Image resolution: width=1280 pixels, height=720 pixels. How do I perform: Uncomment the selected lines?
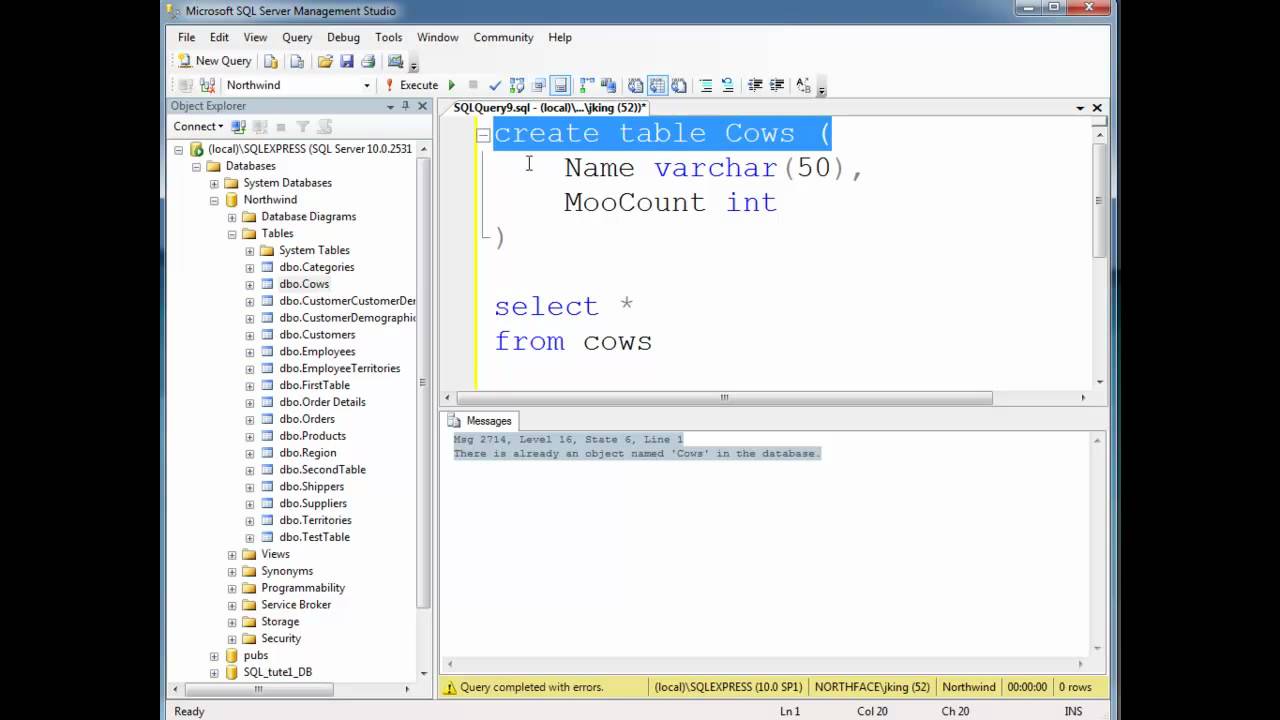click(727, 85)
